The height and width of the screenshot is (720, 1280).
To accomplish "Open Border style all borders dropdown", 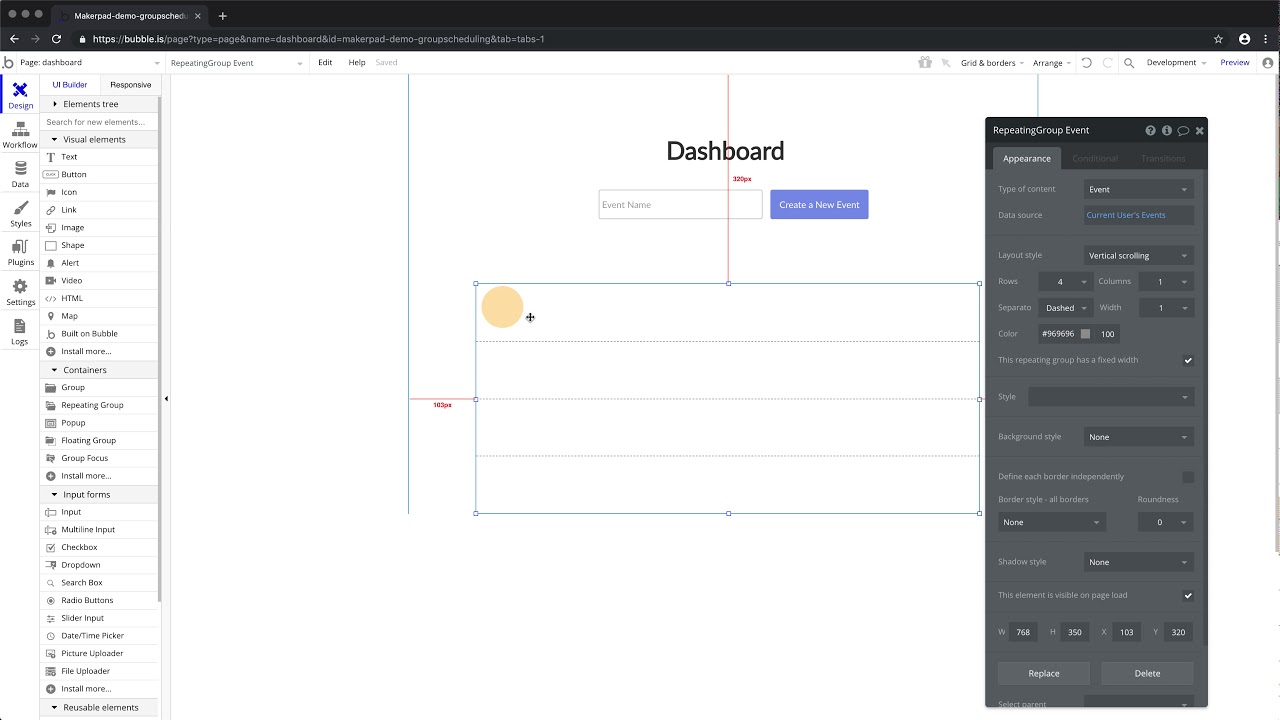I will 1051,522.
